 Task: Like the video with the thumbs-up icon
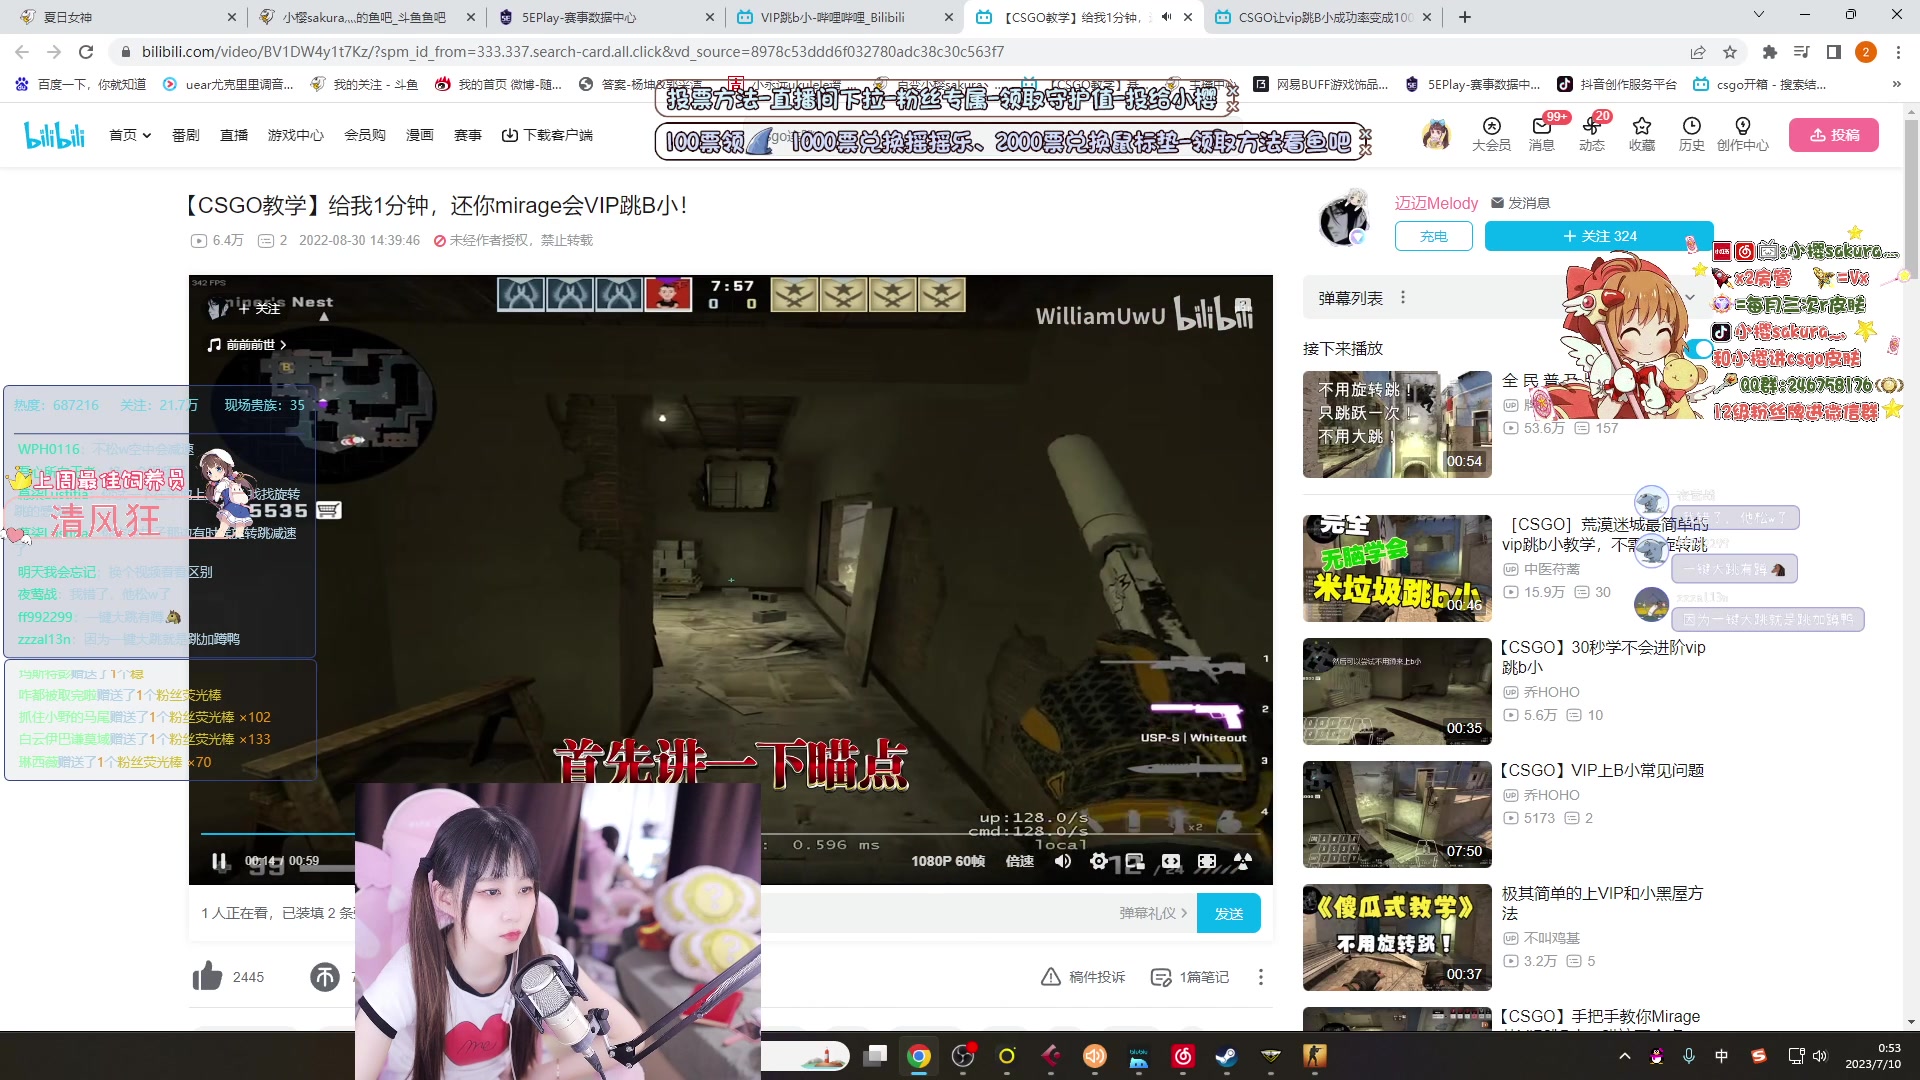coord(208,976)
